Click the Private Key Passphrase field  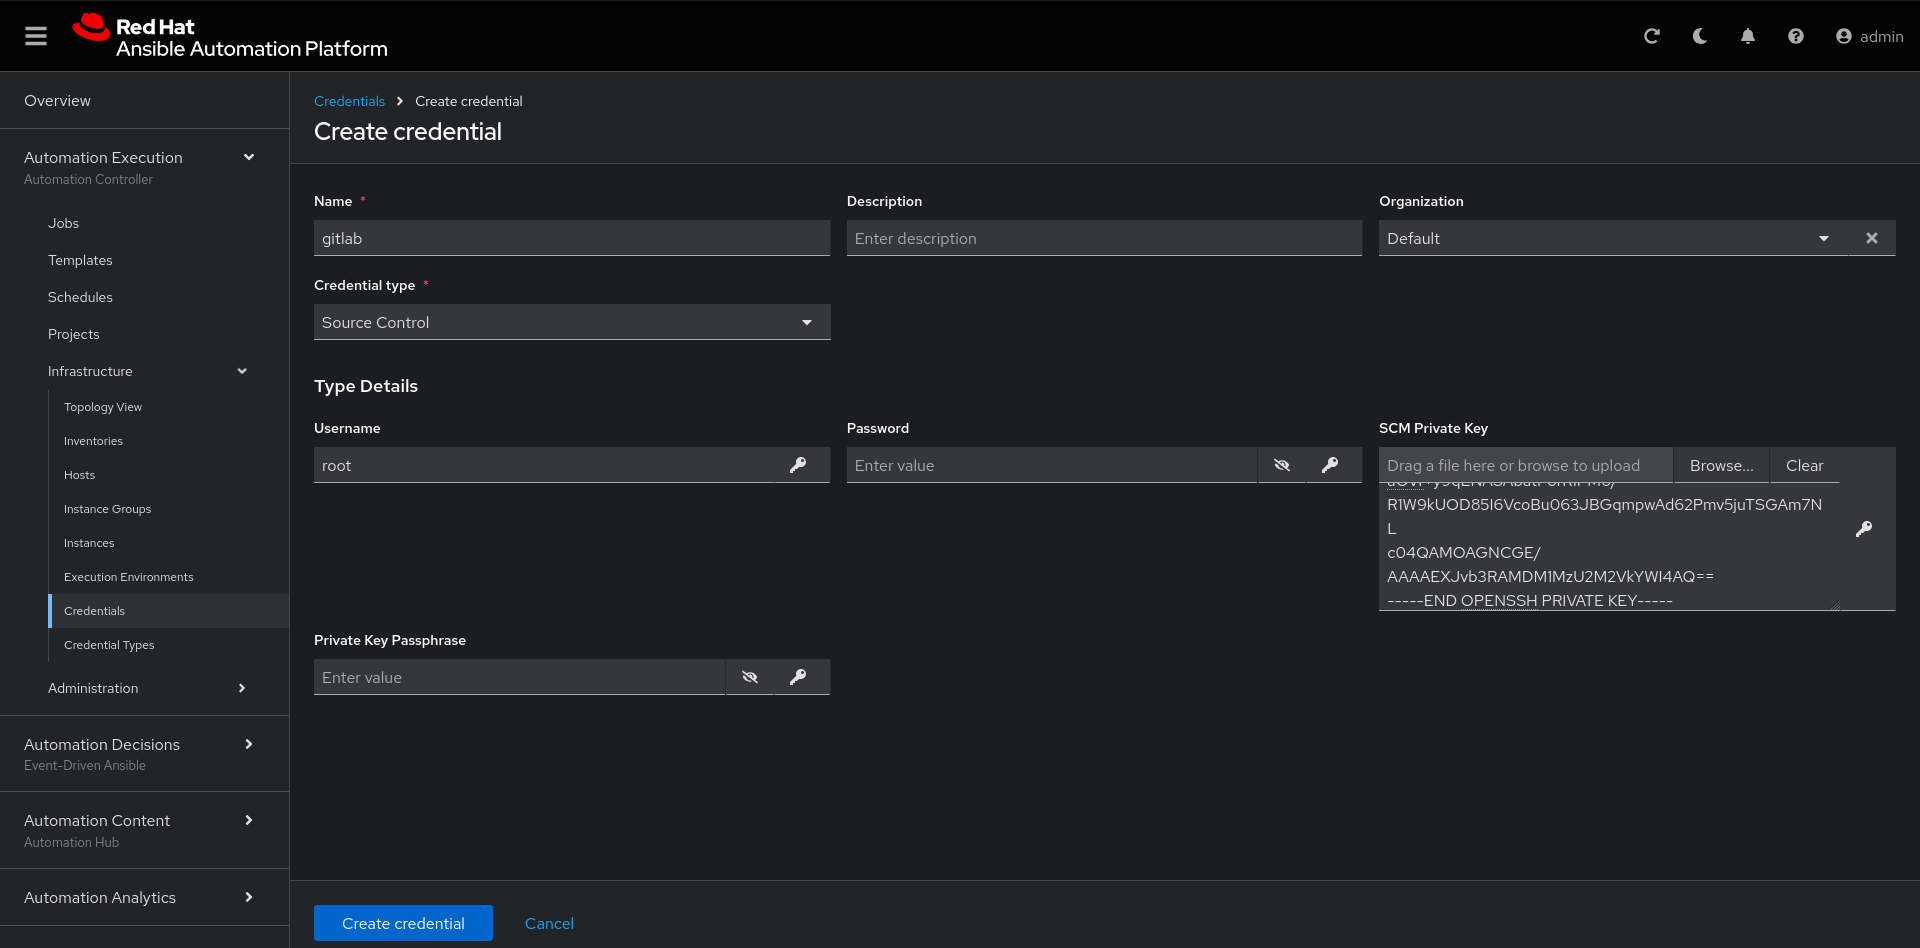[x=519, y=677]
